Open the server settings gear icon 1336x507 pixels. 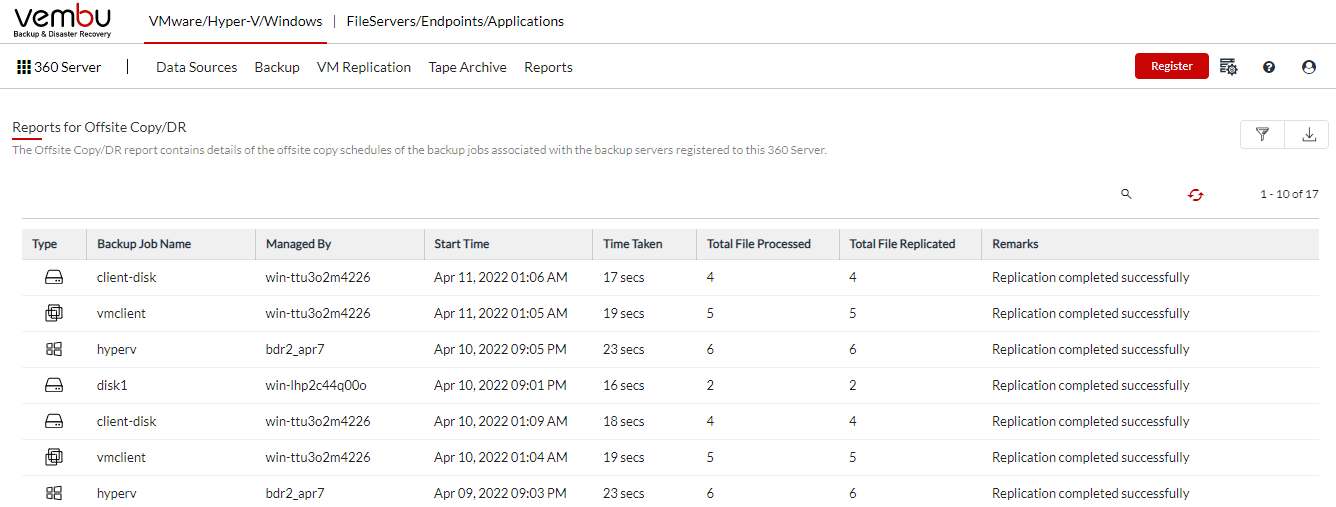pos(1229,67)
